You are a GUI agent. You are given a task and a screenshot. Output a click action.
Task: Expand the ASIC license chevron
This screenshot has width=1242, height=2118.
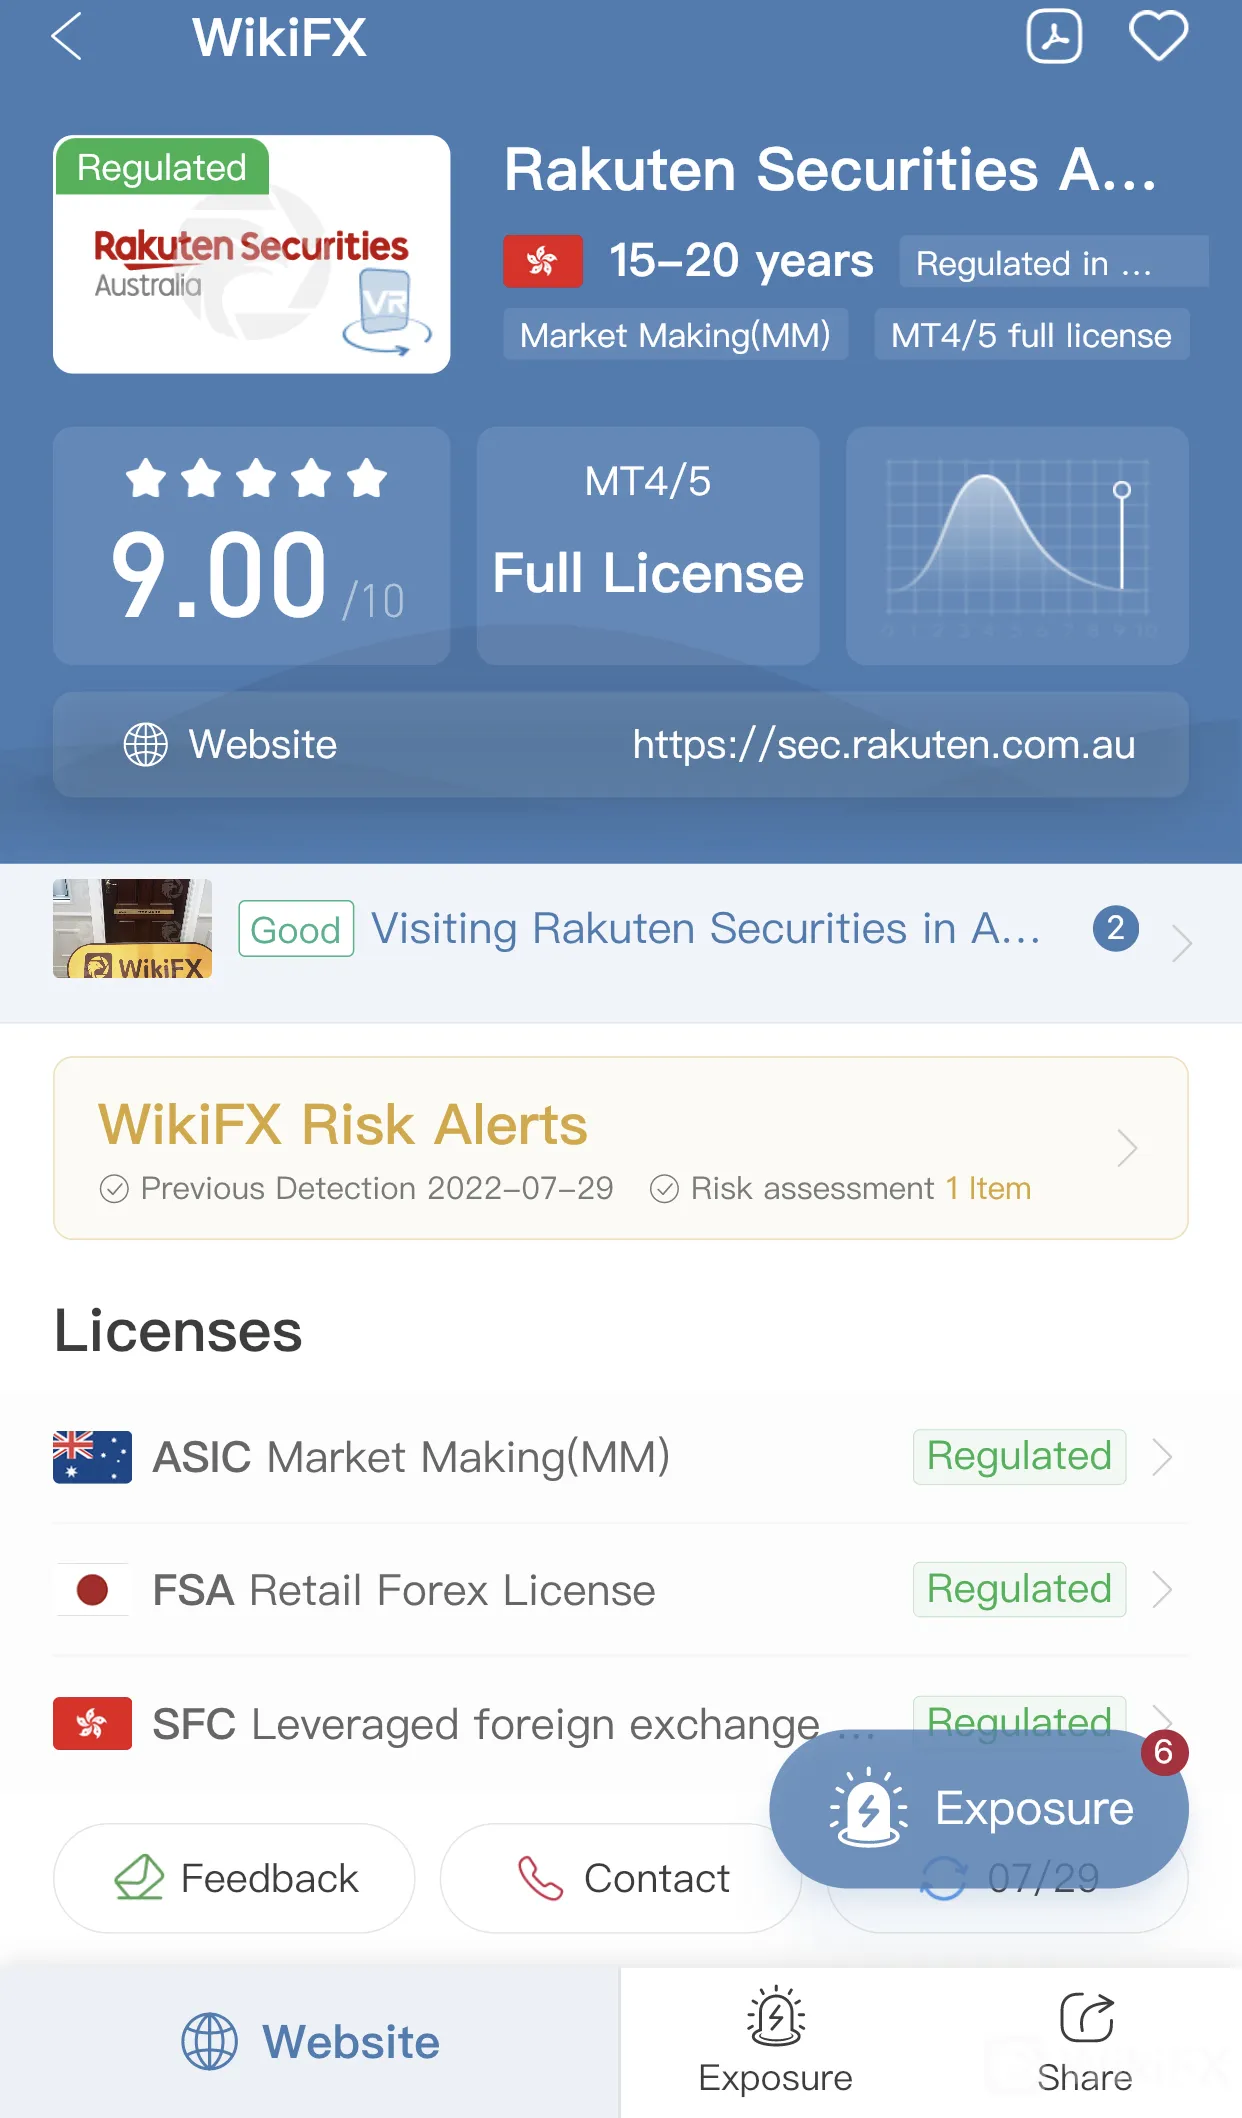(1162, 1457)
